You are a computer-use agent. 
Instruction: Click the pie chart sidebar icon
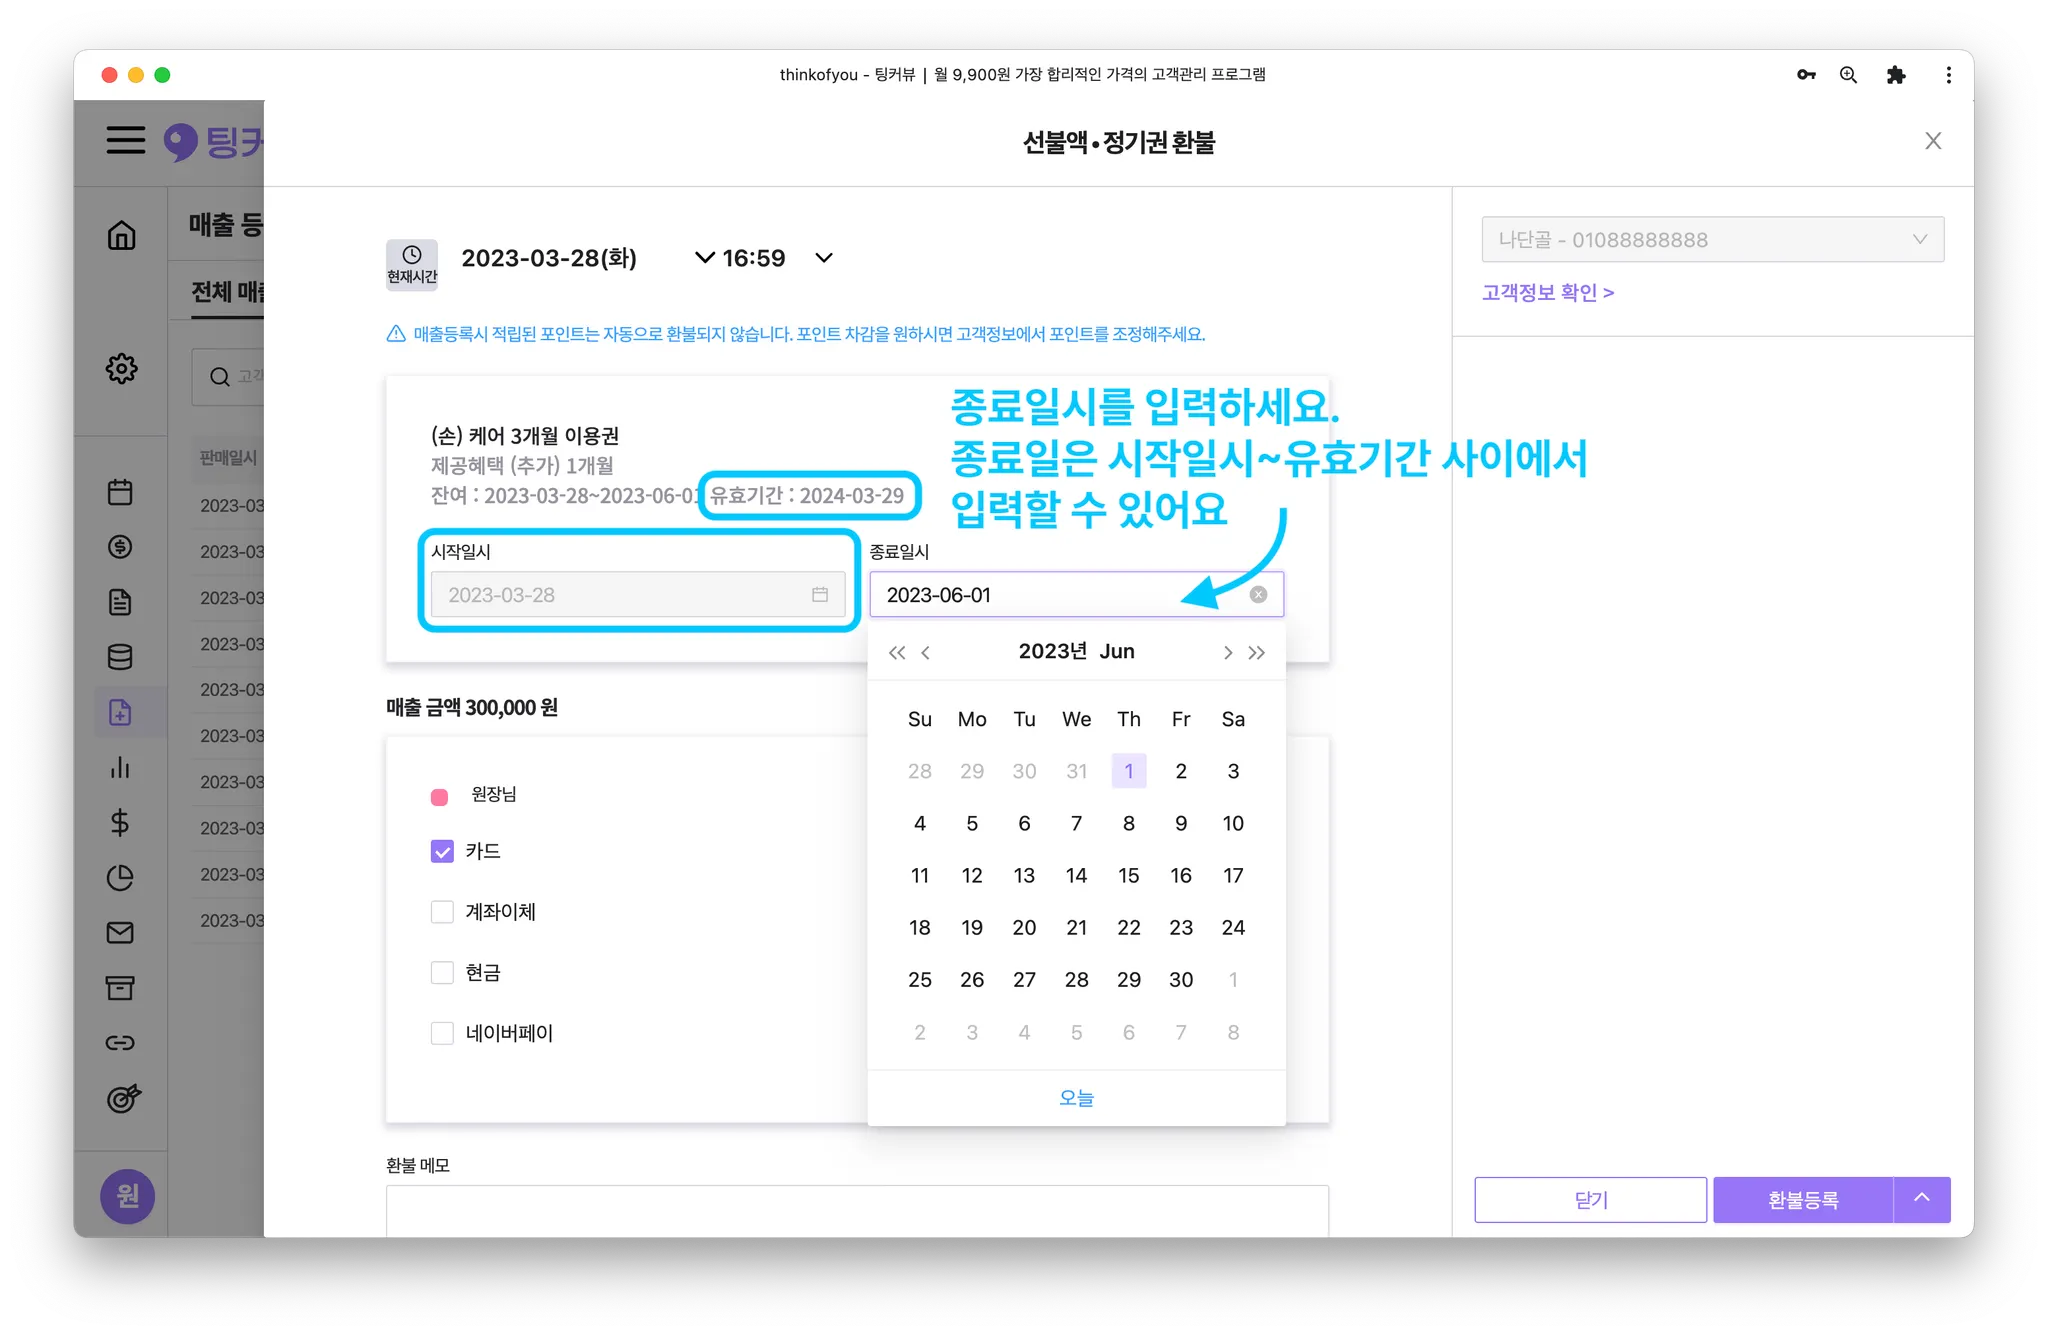click(x=120, y=878)
